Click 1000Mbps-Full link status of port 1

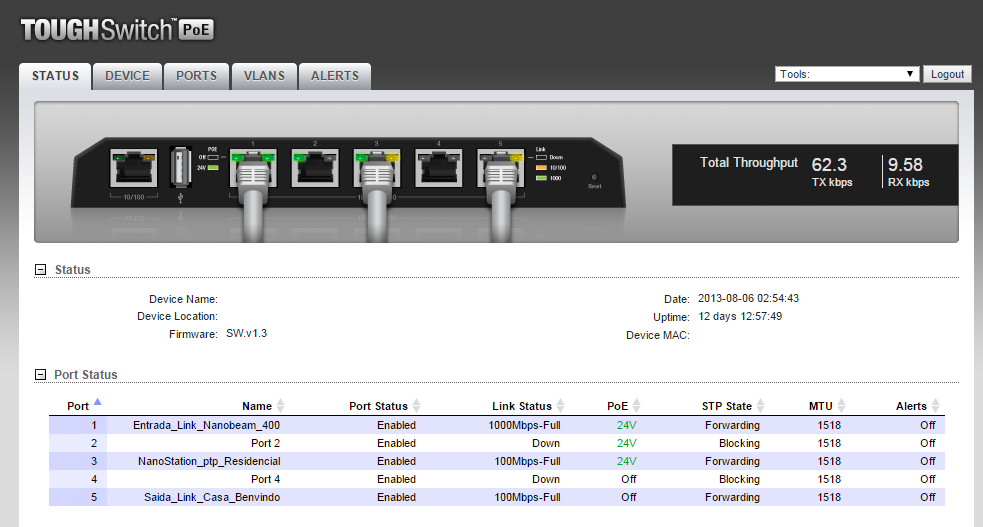coord(524,425)
